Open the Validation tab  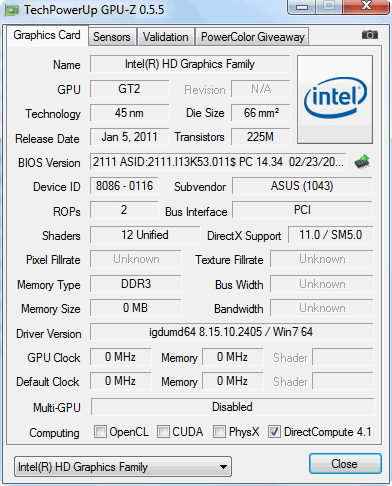pos(166,37)
